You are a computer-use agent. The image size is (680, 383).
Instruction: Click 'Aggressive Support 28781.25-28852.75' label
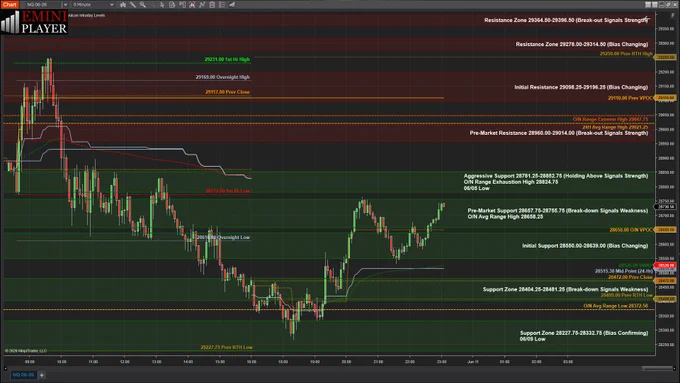tap(556, 176)
